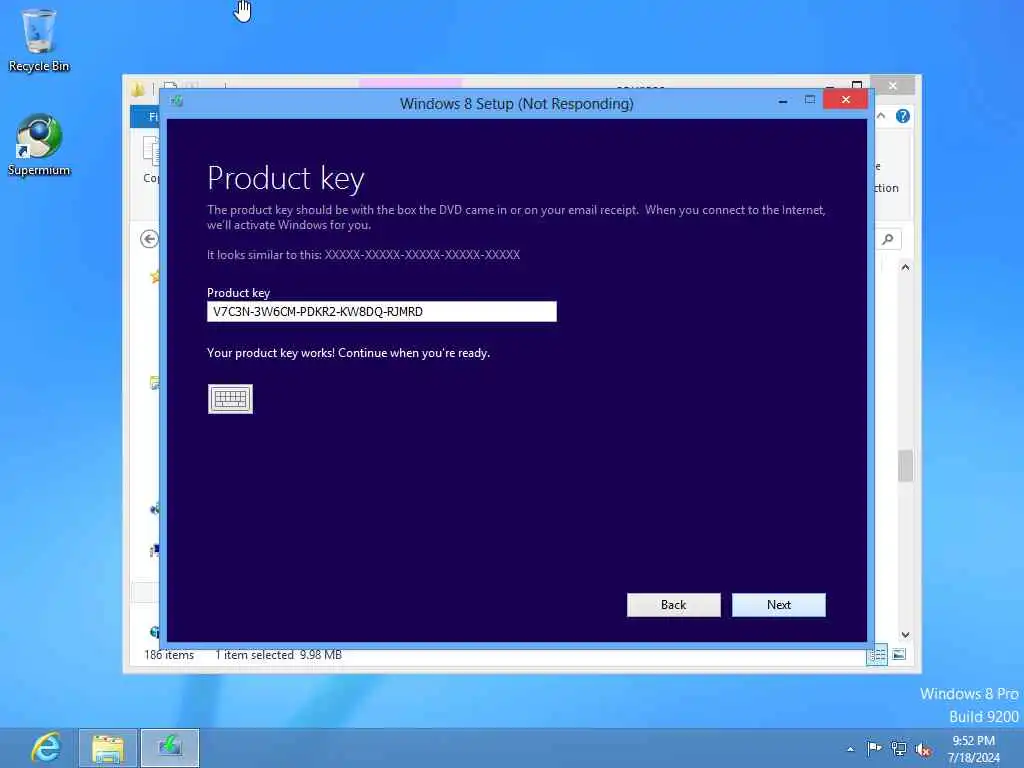1024x768 pixels.
Task: Collapse the Explorer ribbon chevron
Action: tap(881, 116)
